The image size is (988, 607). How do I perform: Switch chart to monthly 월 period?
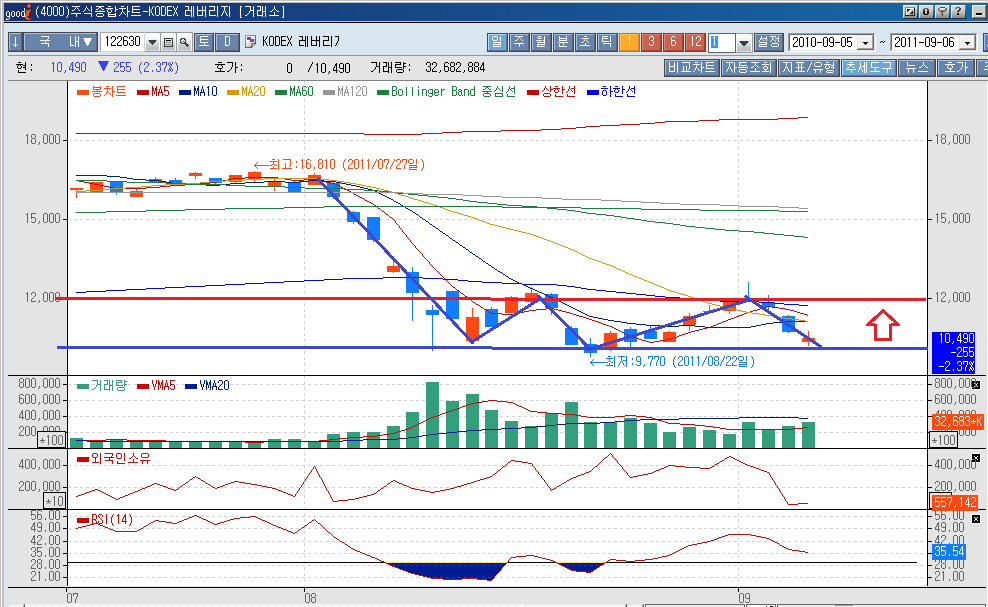coord(541,42)
